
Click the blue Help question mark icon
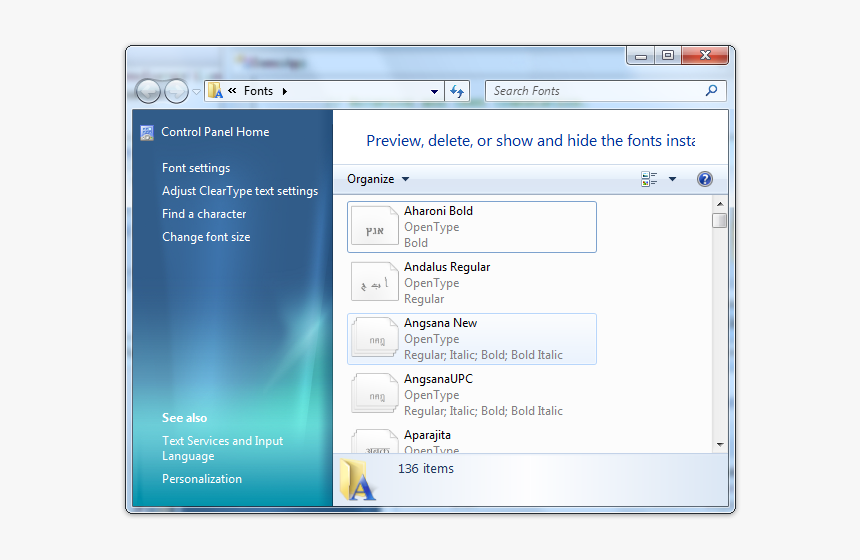tap(705, 179)
